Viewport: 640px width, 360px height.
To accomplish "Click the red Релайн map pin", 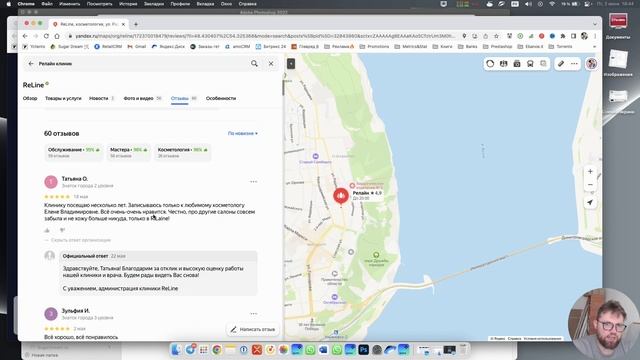I will click(341, 197).
